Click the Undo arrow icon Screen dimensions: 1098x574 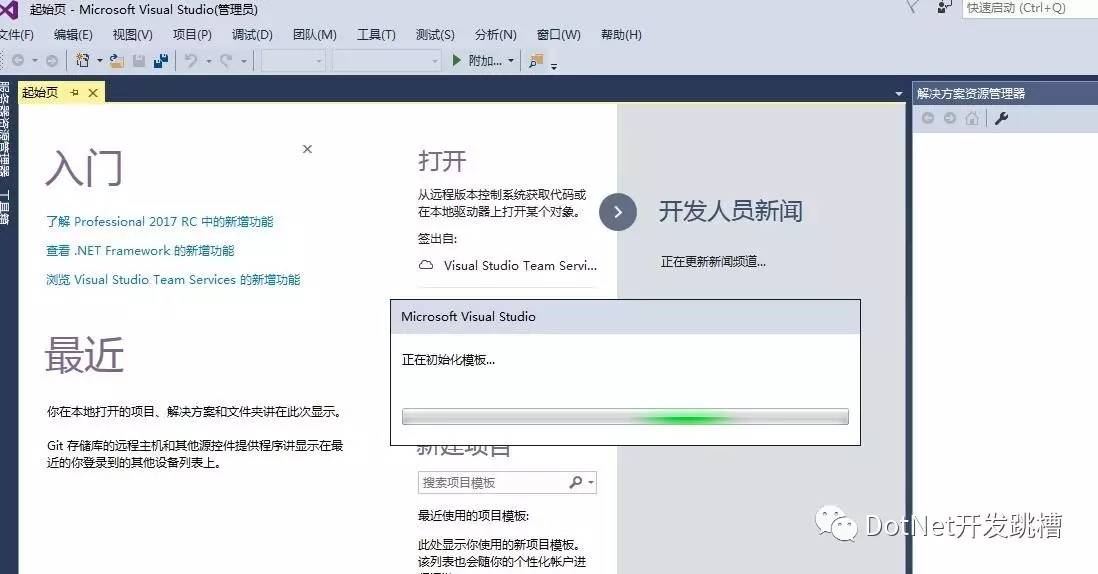pyautogui.click(x=190, y=61)
